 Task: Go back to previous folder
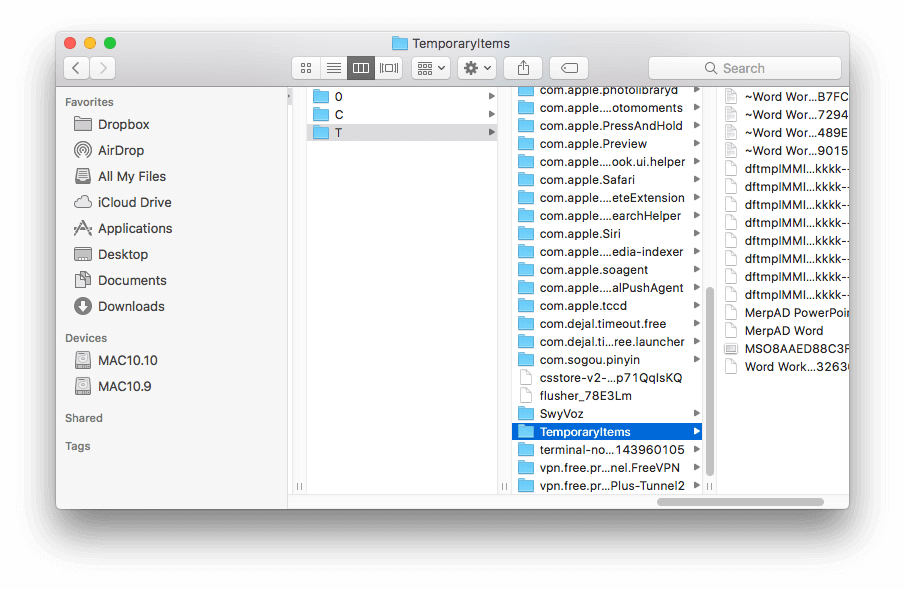click(77, 68)
